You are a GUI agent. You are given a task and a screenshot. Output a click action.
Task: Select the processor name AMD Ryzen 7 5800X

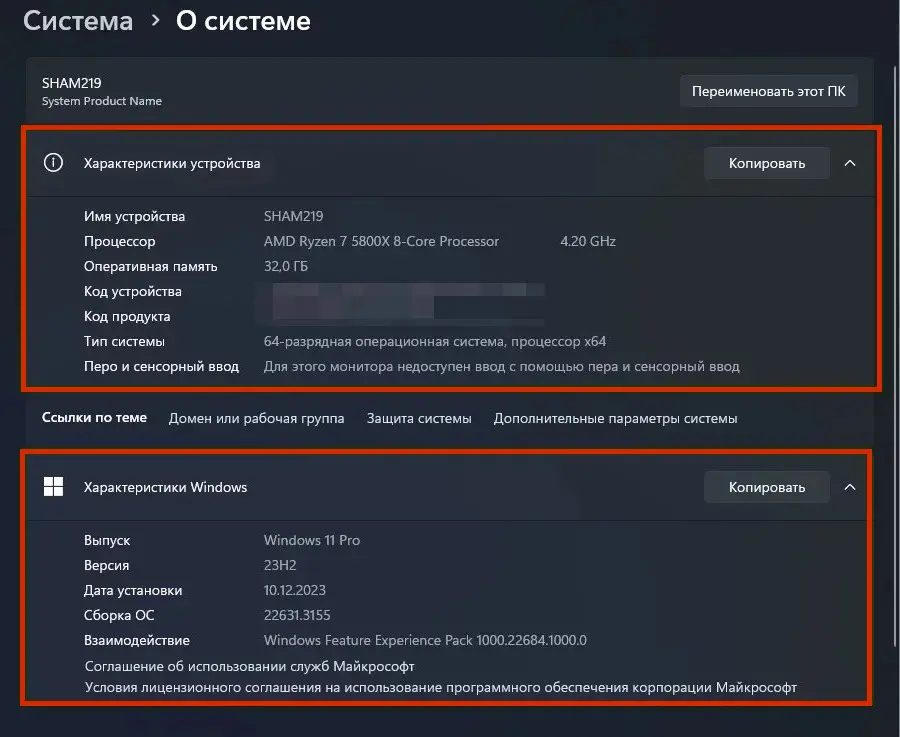(381, 241)
